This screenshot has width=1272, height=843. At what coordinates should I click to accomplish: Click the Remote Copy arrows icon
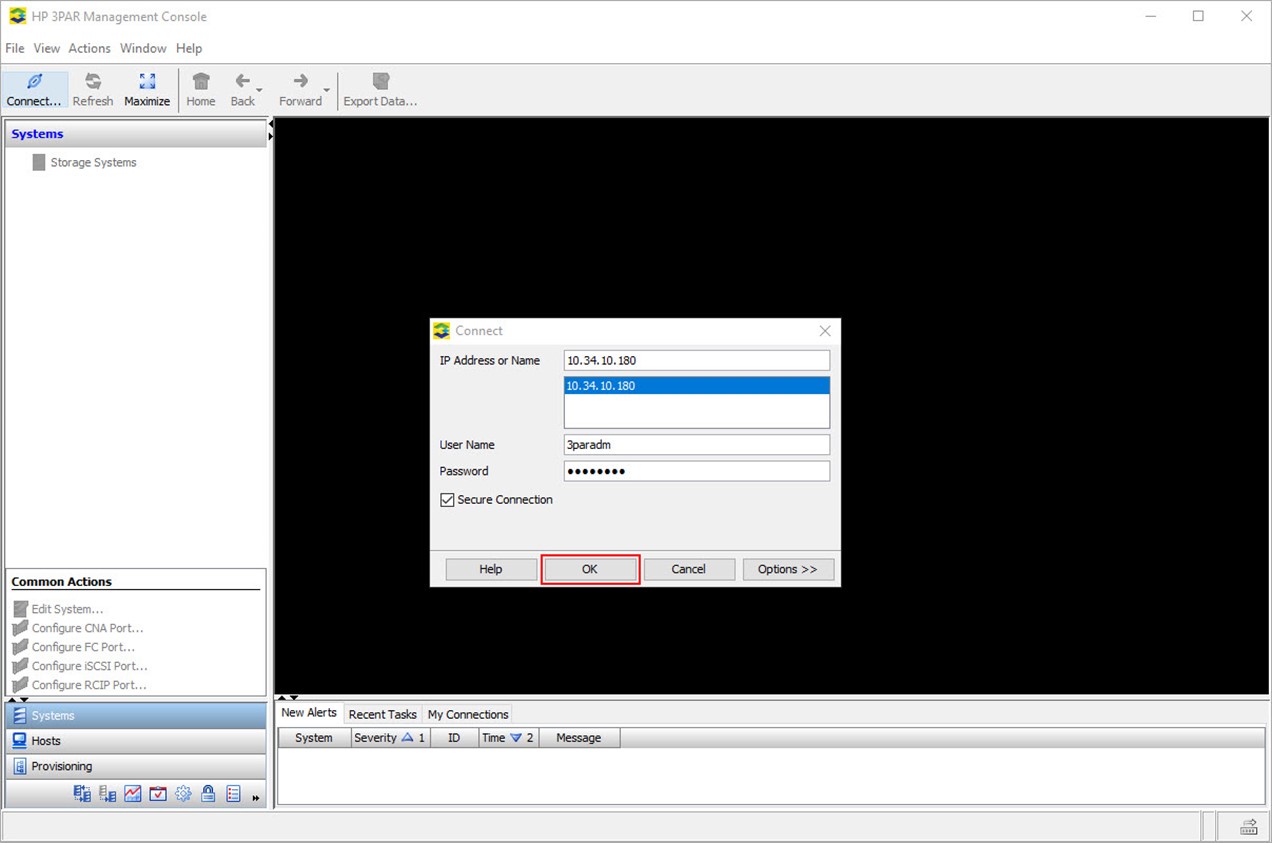82,794
